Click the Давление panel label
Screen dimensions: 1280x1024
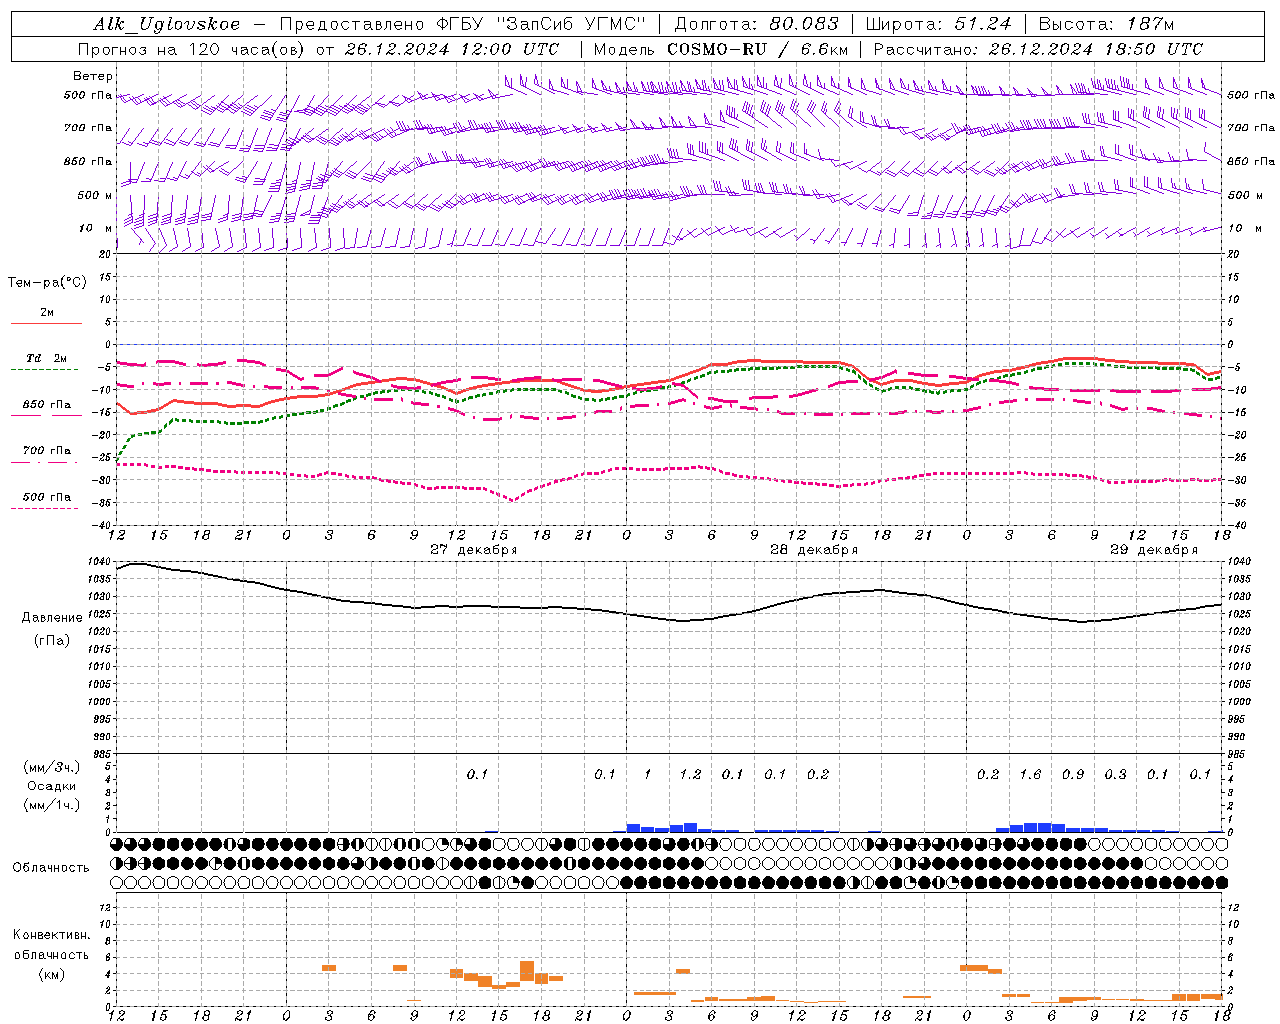[52, 618]
